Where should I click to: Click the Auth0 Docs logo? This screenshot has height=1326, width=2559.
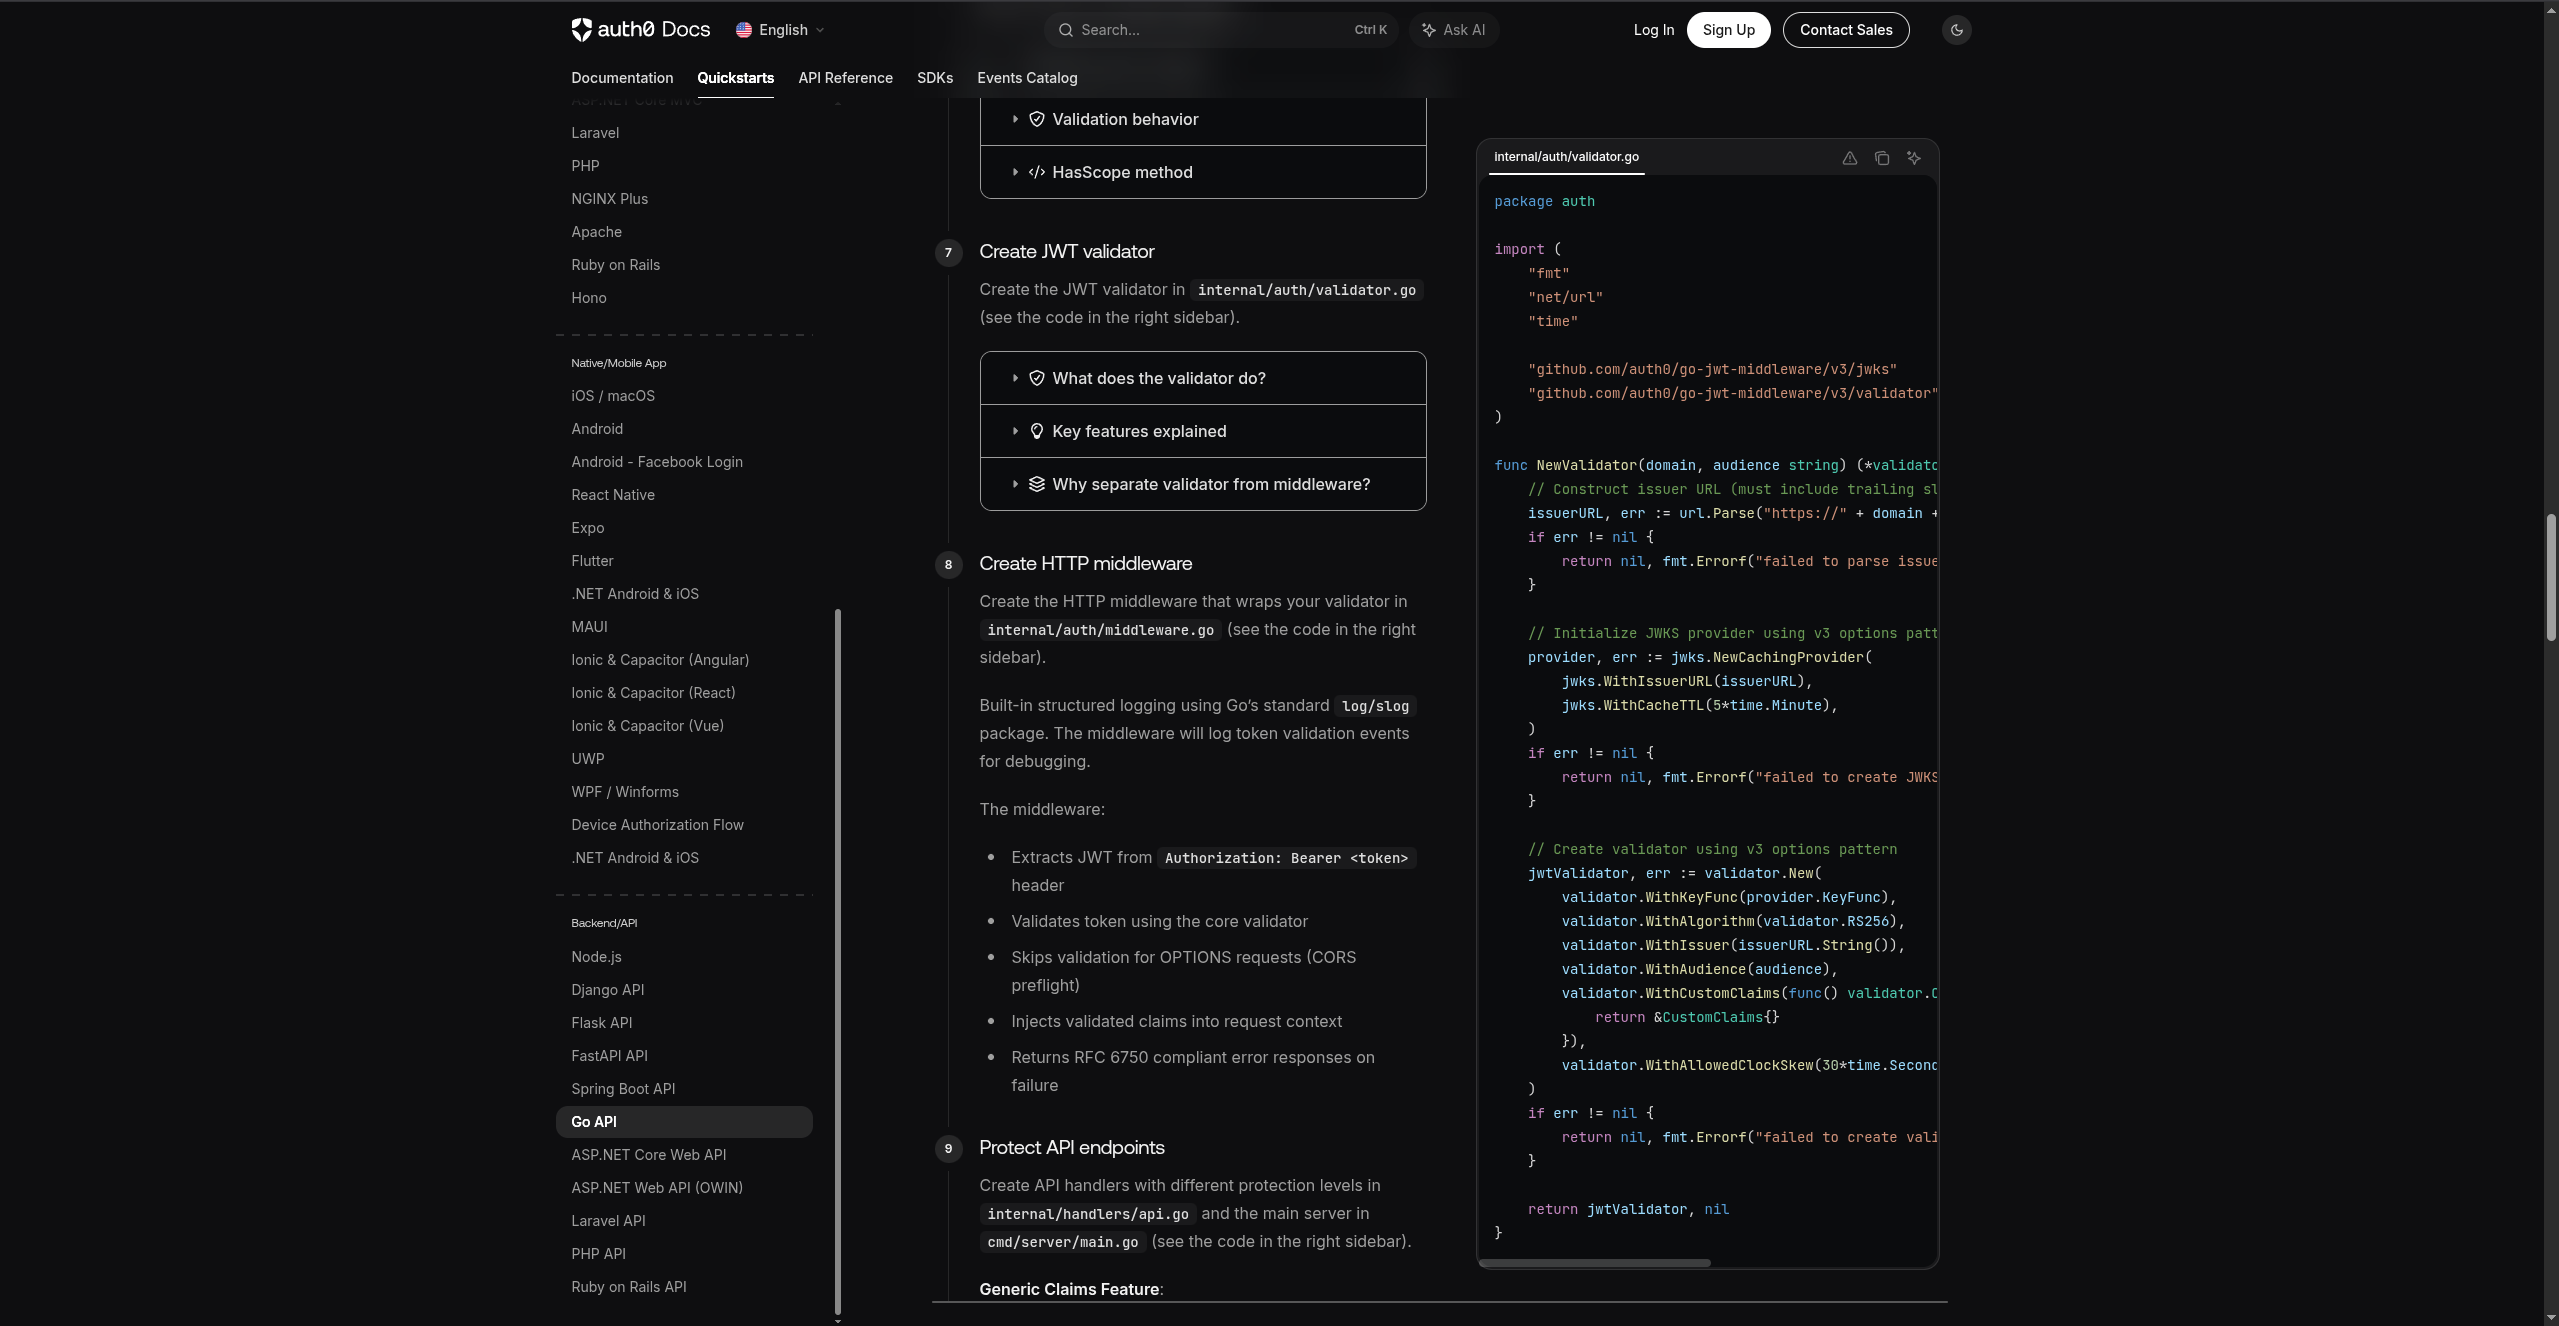point(640,30)
